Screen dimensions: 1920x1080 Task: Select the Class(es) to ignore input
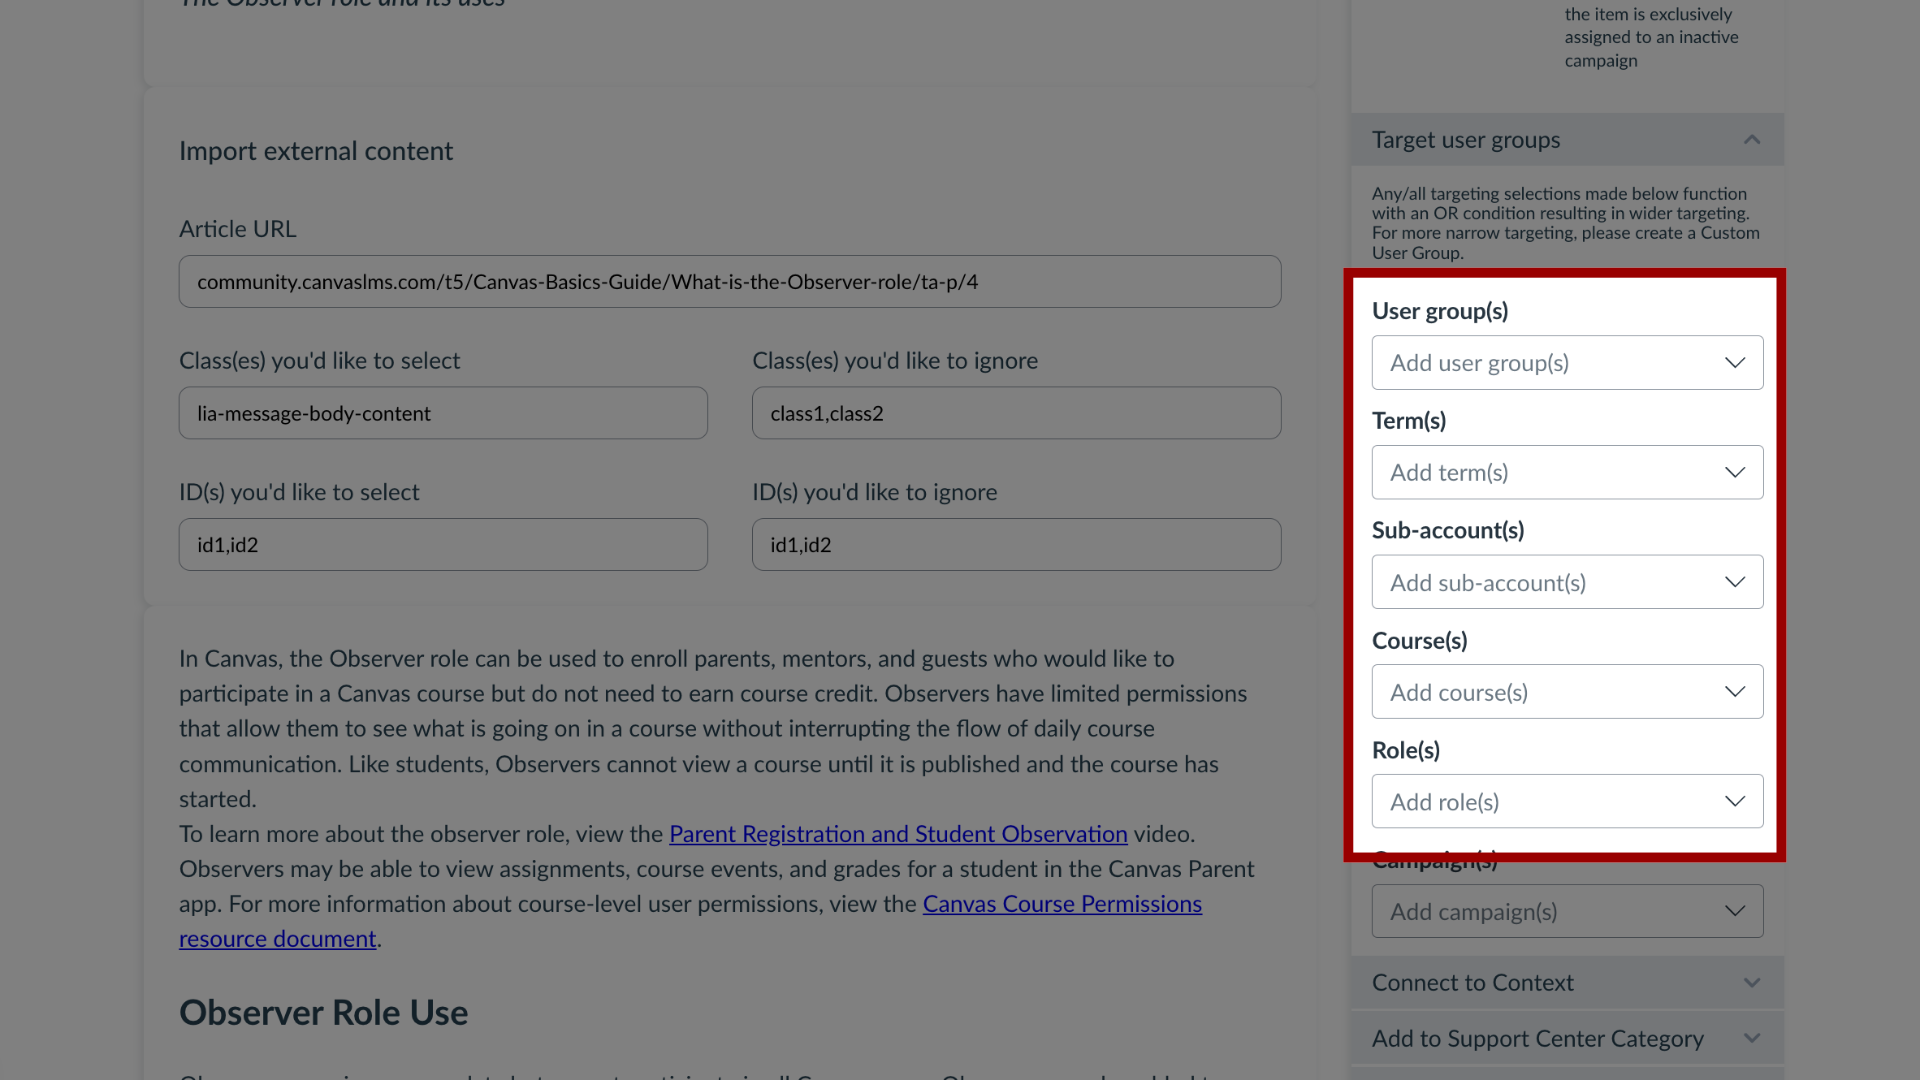[1015, 413]
